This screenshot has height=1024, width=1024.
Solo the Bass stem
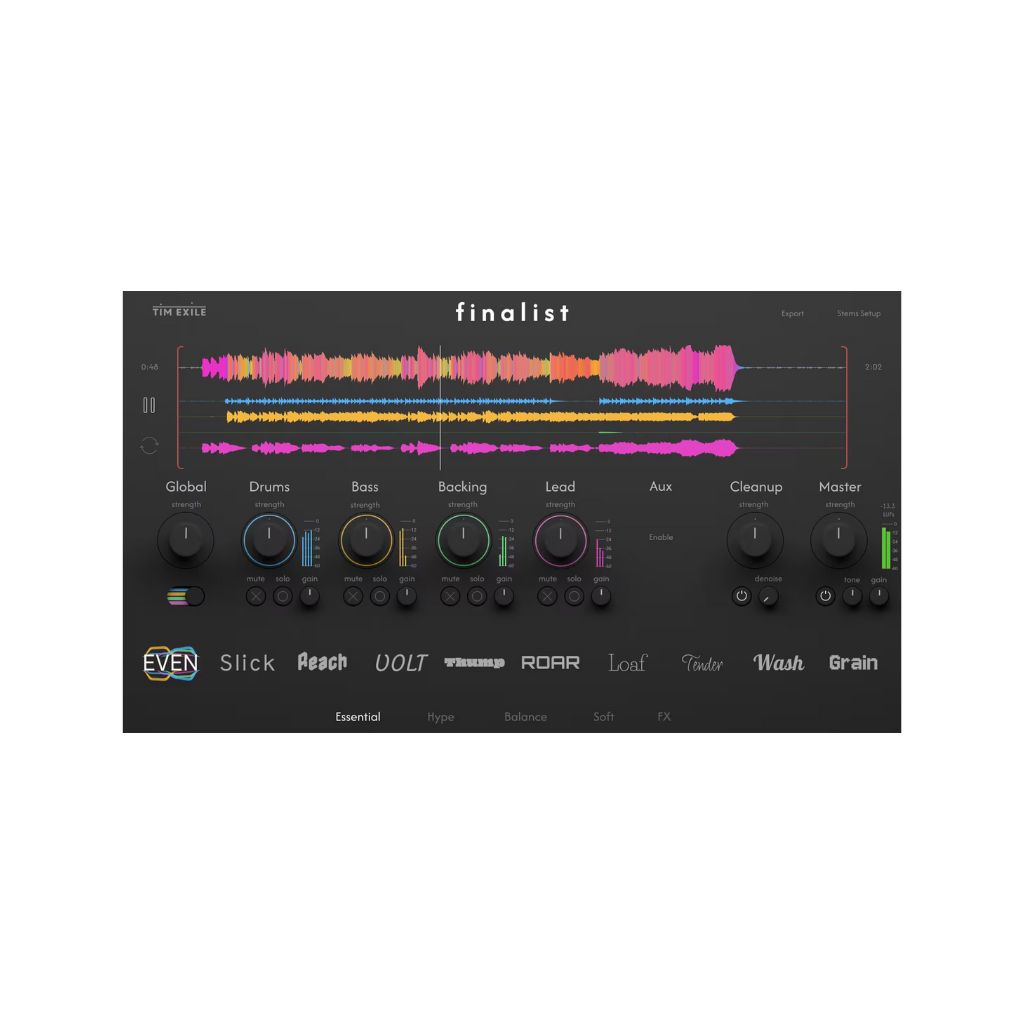coord(380,596)
